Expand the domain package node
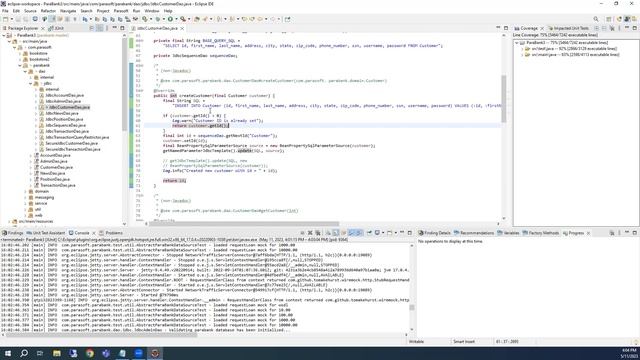Screen dimensions: 640x360 (x=25, y=191)
